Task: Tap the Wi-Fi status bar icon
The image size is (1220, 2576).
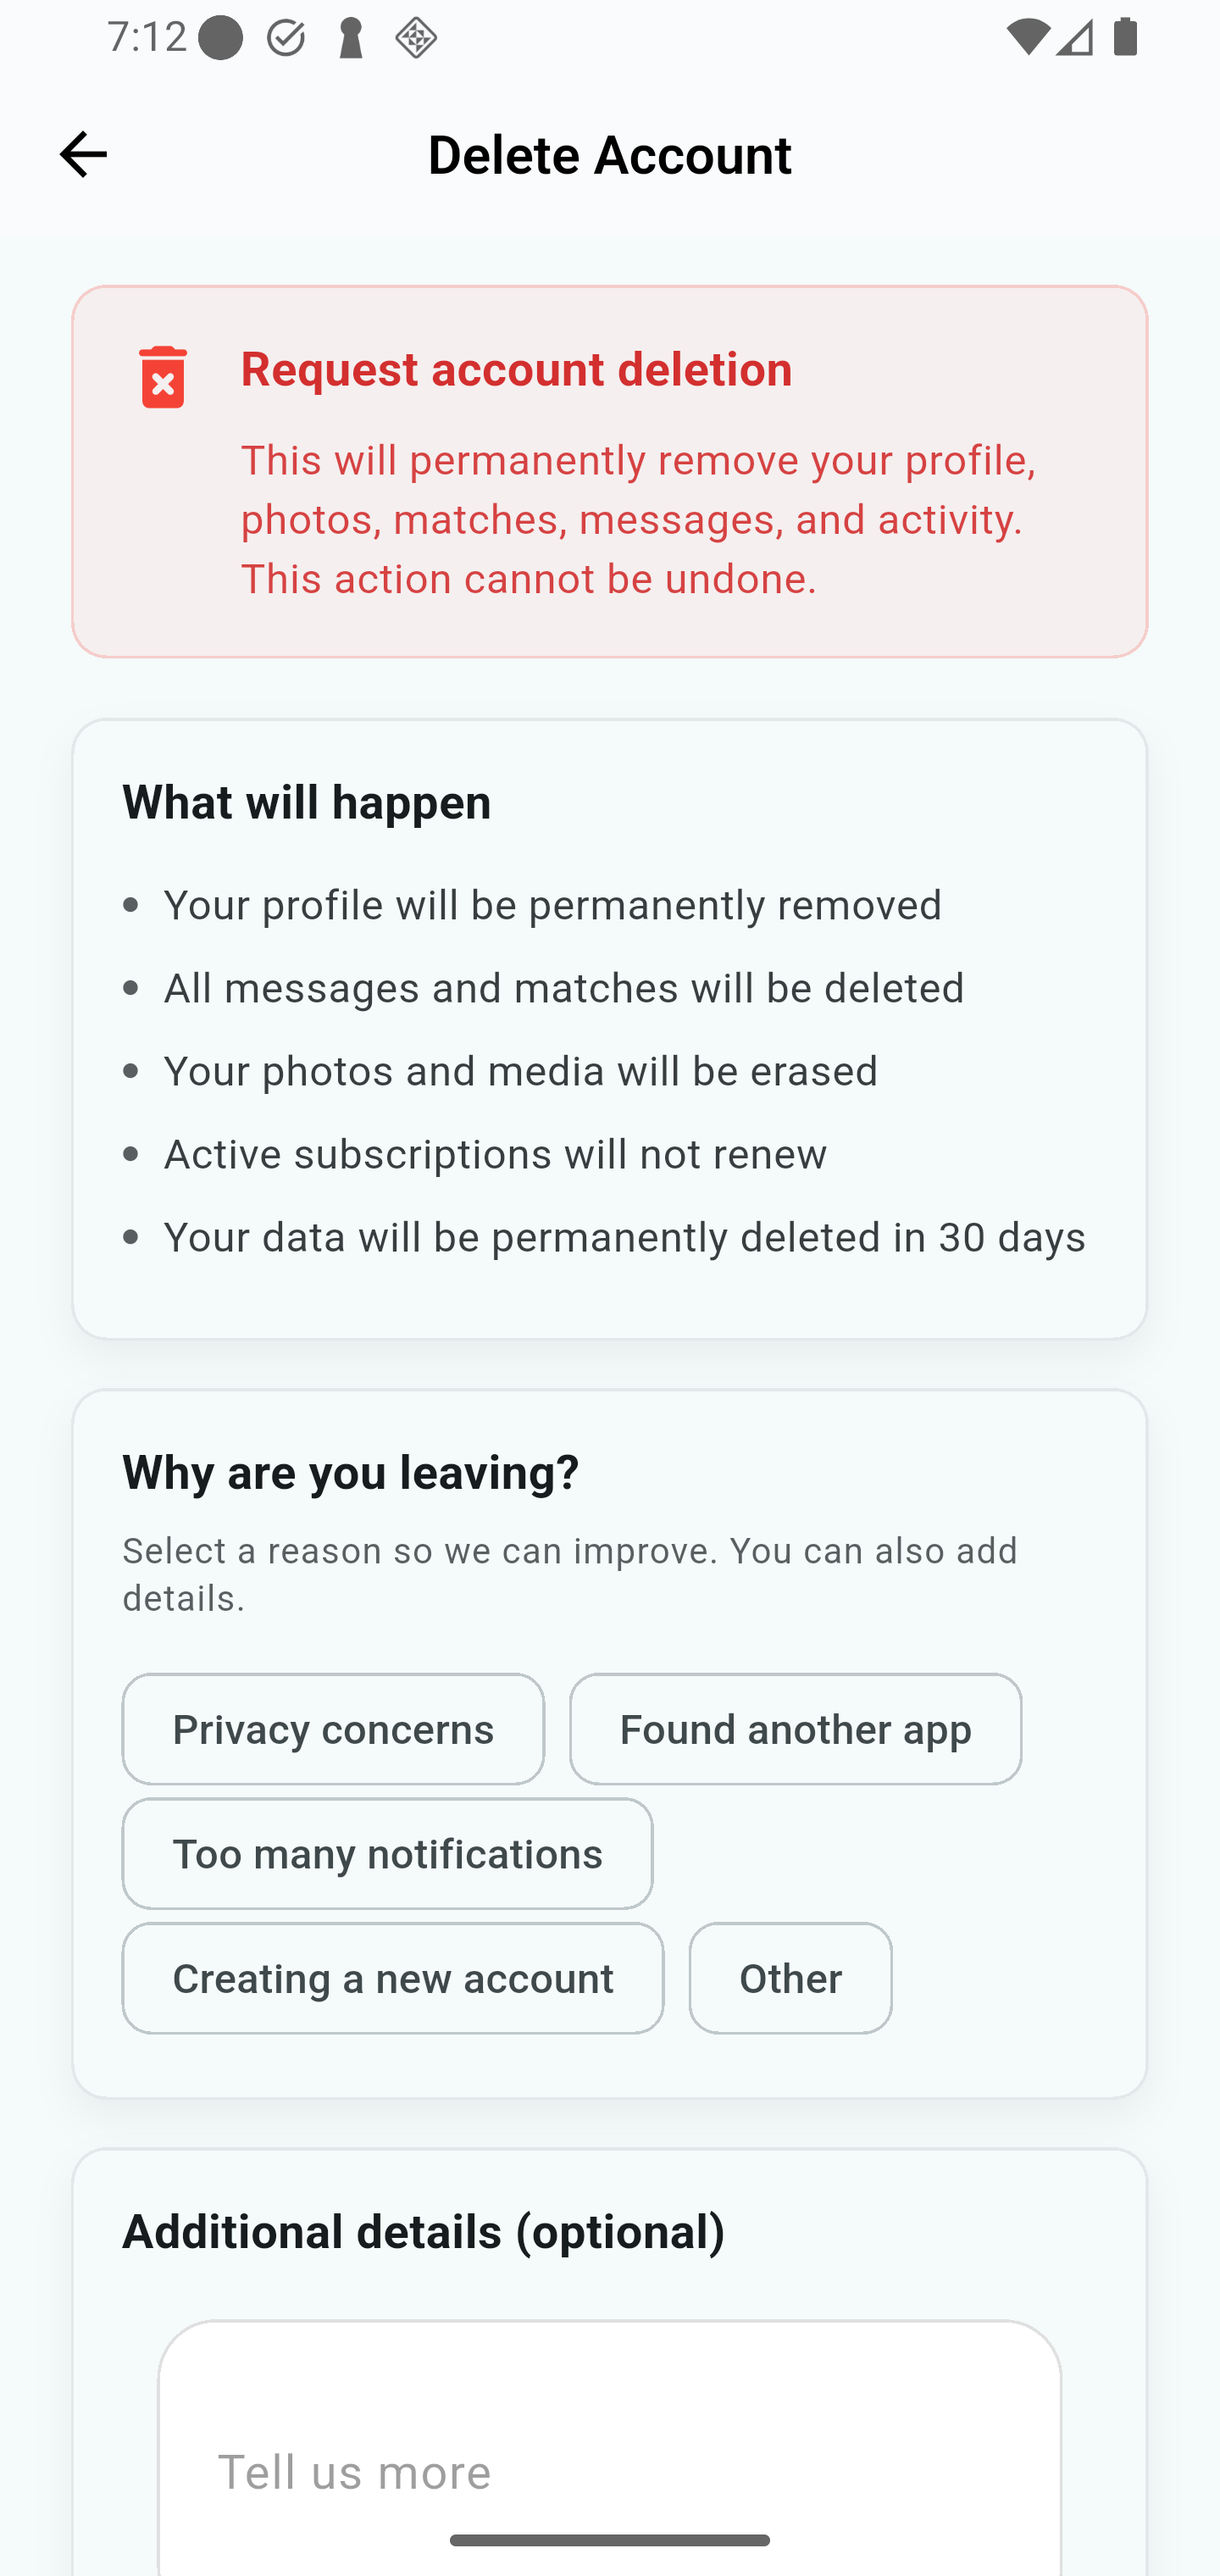Action: [x=1027, y=38]
